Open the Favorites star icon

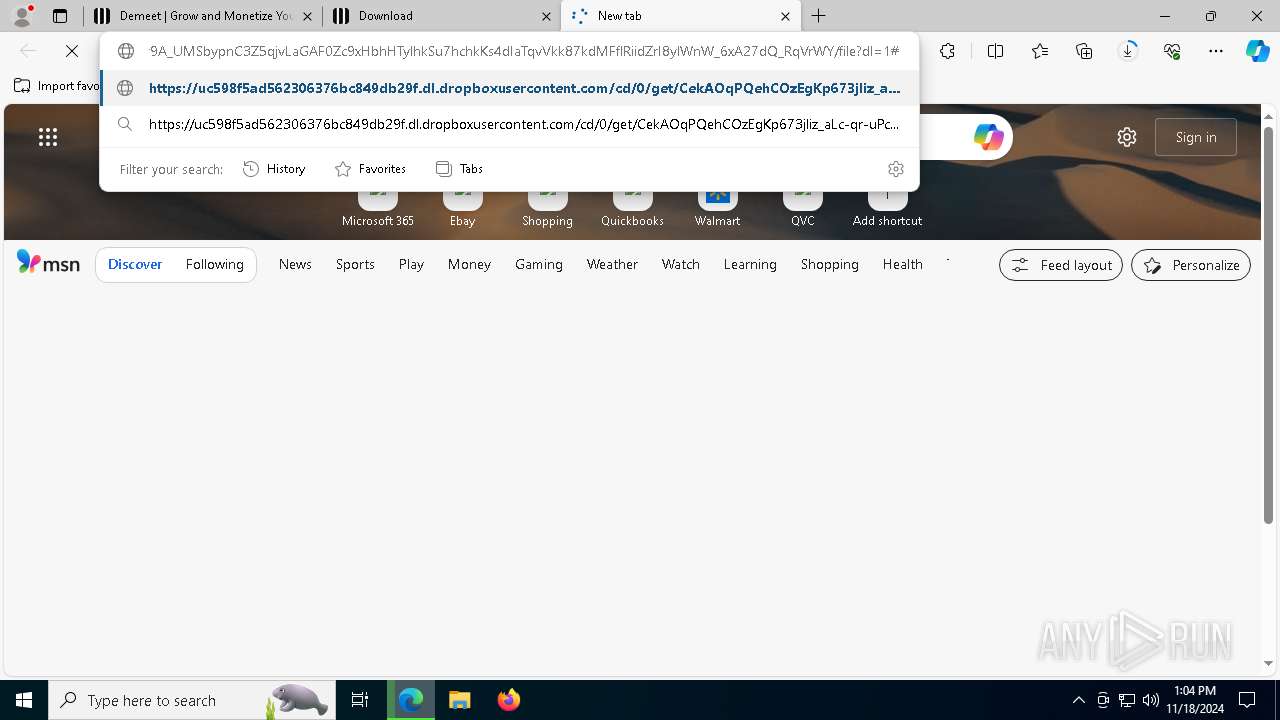[x=1040, y=51]
